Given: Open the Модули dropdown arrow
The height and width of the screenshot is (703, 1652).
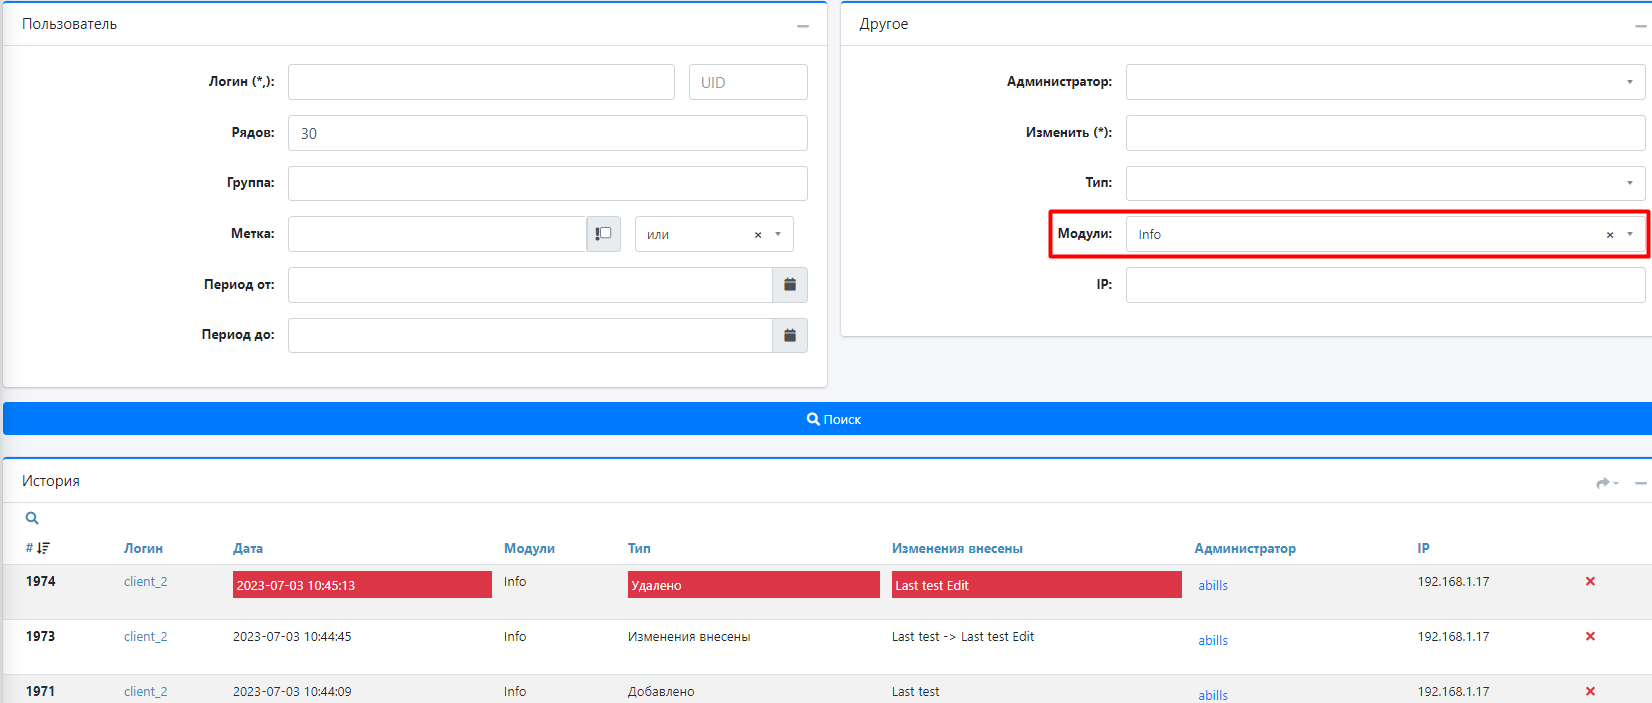Looking at the screenshot, I should click(1629, 234).
